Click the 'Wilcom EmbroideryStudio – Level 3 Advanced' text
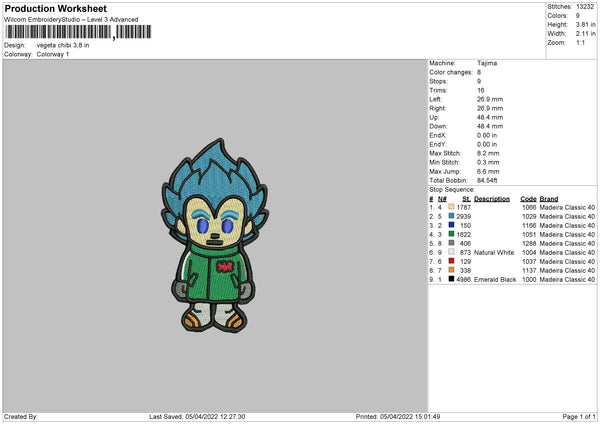 pos(71,19)
